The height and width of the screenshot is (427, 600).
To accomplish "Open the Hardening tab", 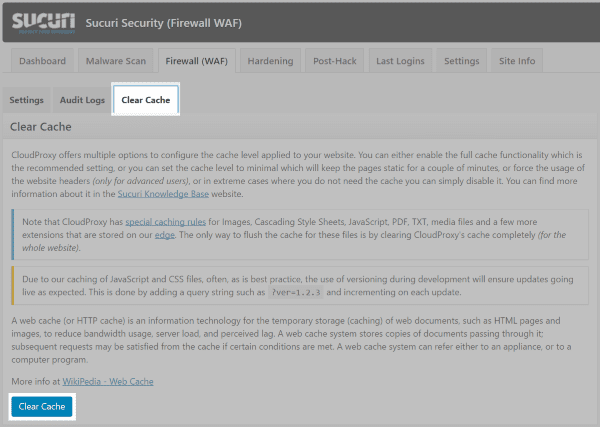I will [x=270, y=61].
